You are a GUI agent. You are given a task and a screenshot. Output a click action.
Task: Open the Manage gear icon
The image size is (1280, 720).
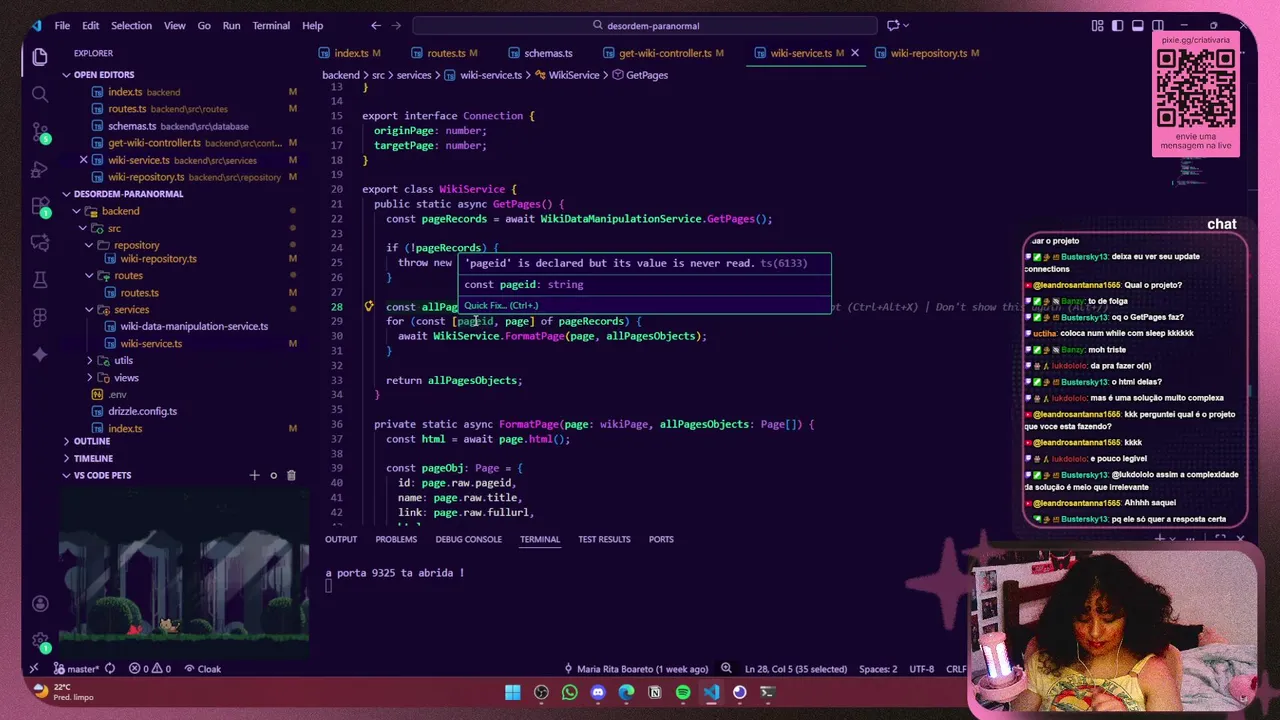pyautogui.click(x=40, y=640)
